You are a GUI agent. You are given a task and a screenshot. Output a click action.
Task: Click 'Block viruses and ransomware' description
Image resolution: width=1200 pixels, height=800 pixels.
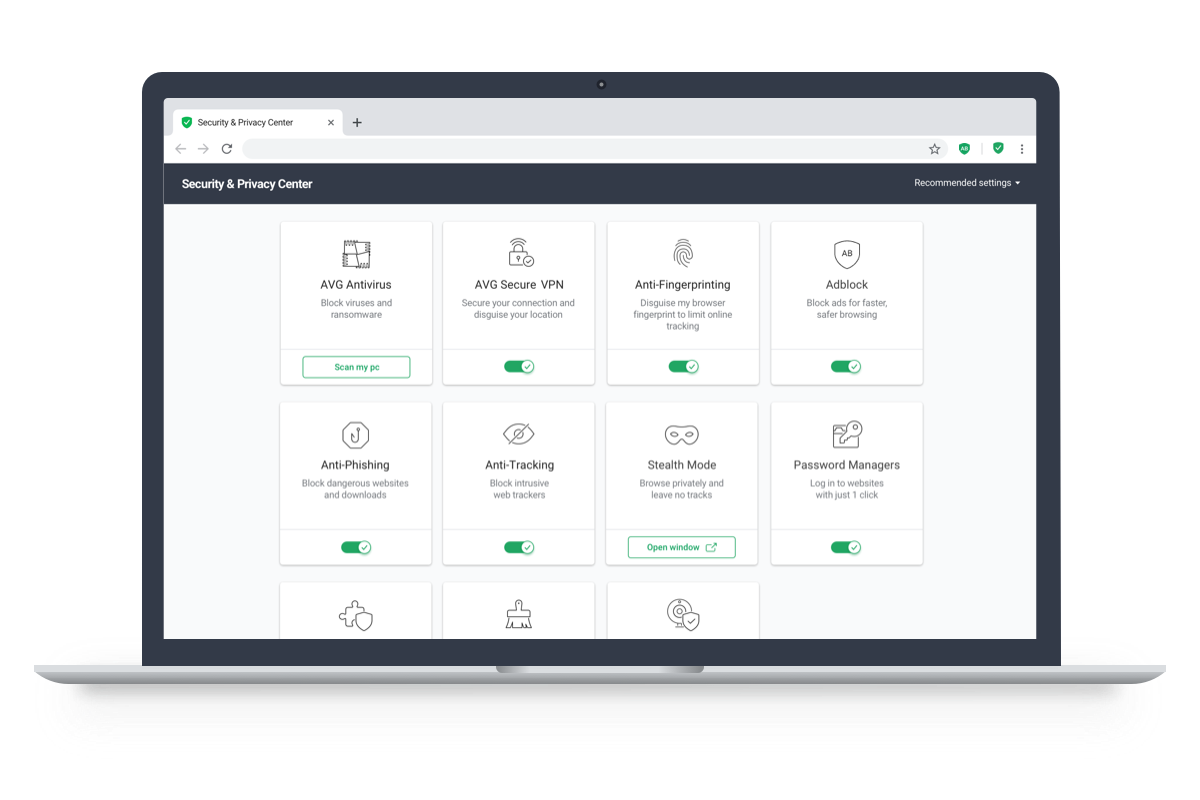[x=356, y=309]
